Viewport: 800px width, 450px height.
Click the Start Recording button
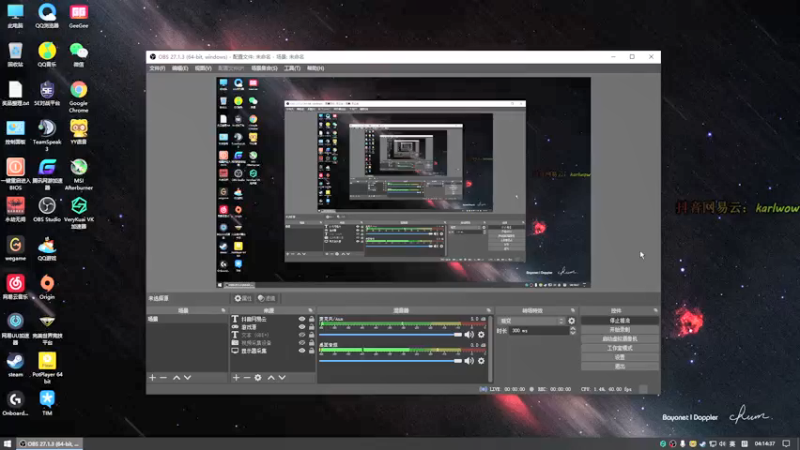619,330
